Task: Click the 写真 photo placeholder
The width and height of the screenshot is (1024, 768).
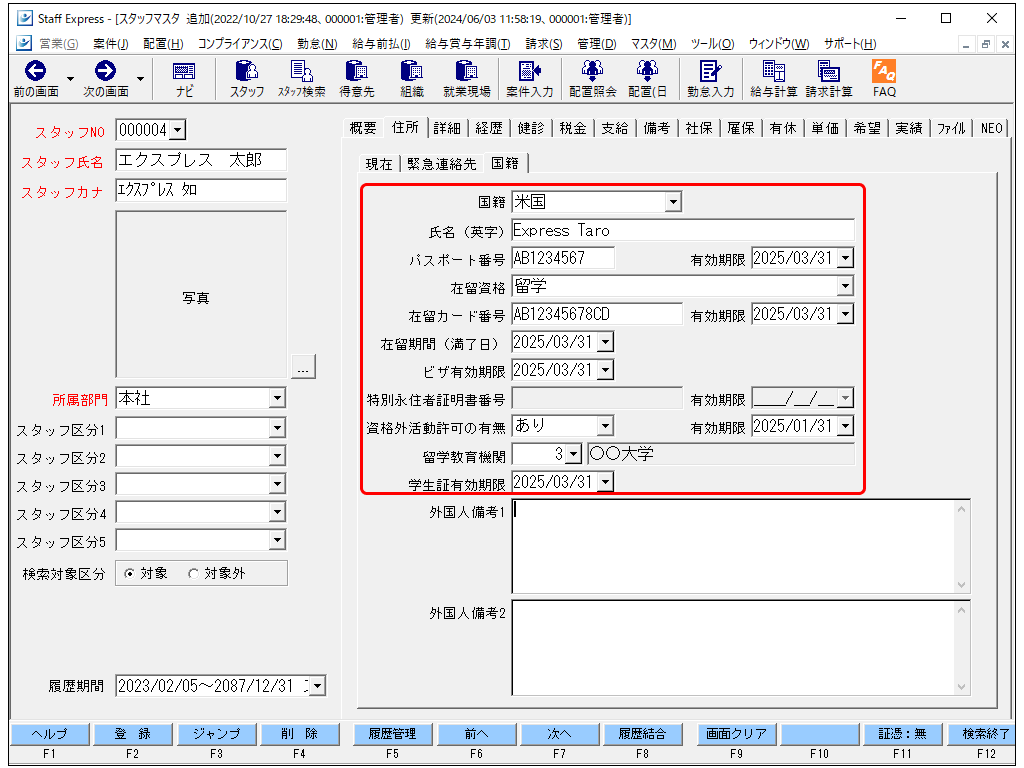Action: [201, 295]
